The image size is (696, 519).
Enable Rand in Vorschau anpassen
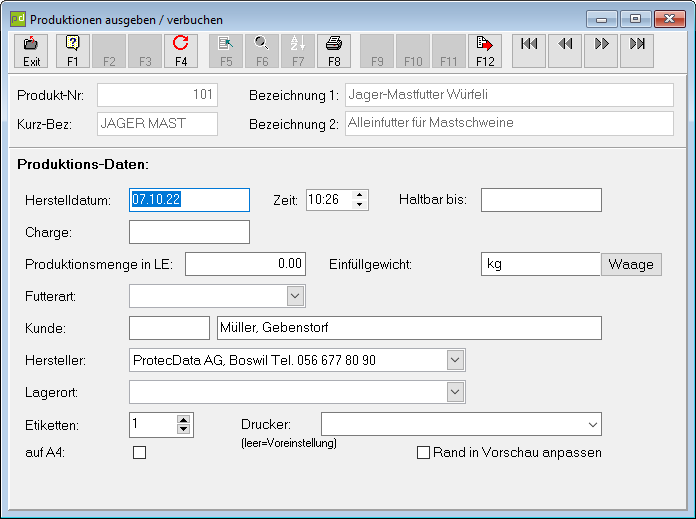[x=423, y=452]
